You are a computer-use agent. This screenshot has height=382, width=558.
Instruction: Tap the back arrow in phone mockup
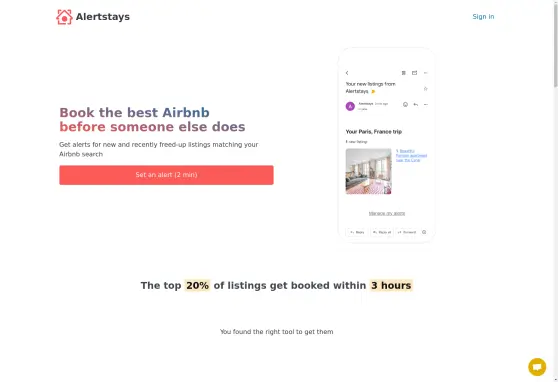point(347,73)
